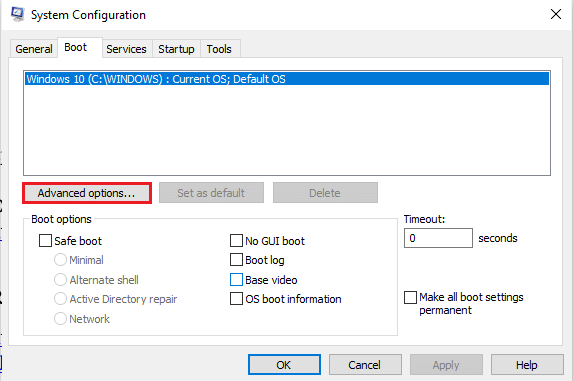This screenshot has height=381, width=573.
Task: Open the Services tab
Action: 126,49
